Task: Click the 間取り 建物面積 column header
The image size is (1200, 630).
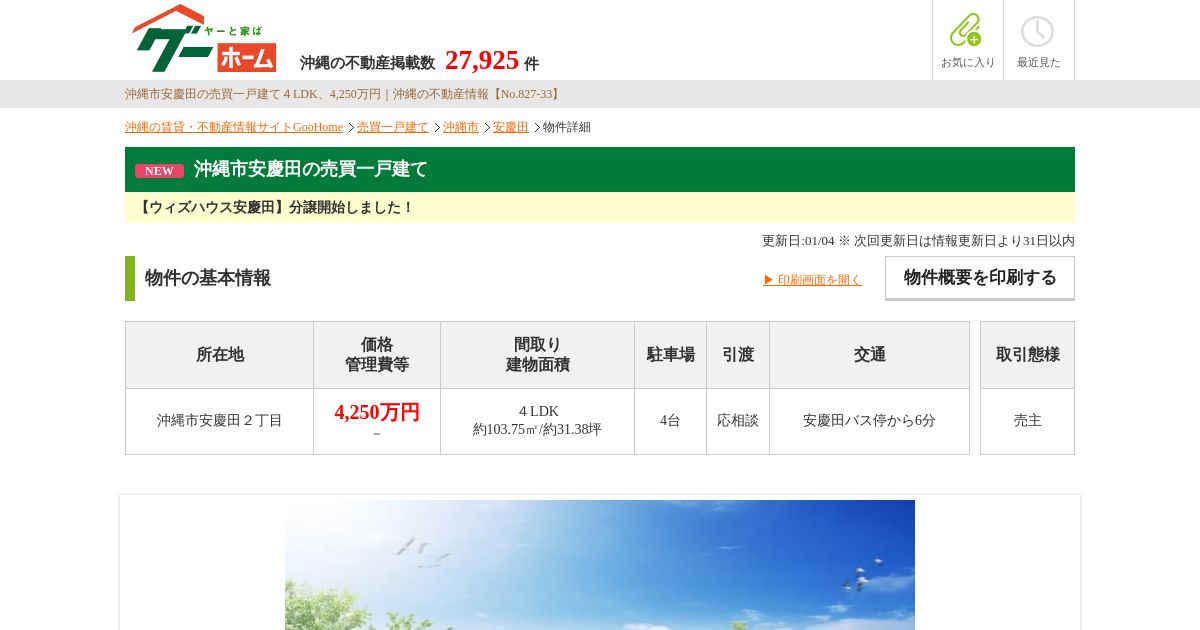Action: [x=538, y=355]
